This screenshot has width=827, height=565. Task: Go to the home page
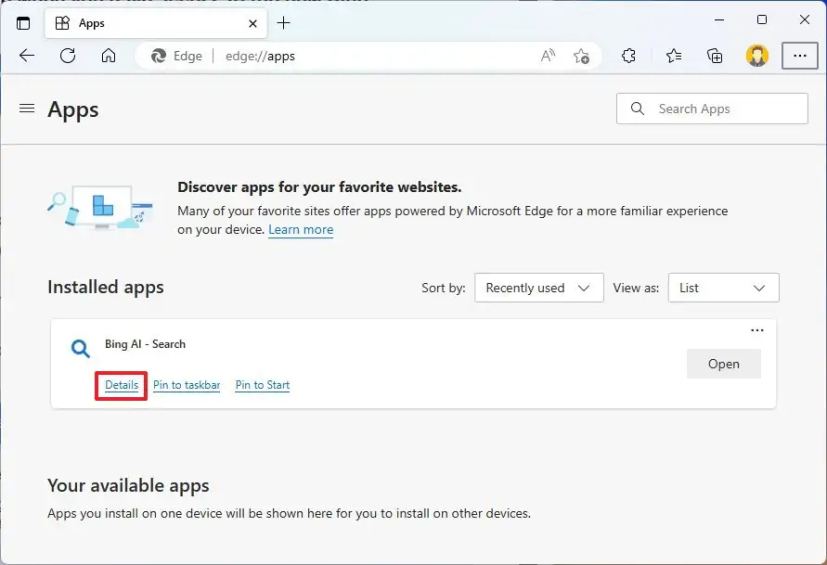coord(108,55)
